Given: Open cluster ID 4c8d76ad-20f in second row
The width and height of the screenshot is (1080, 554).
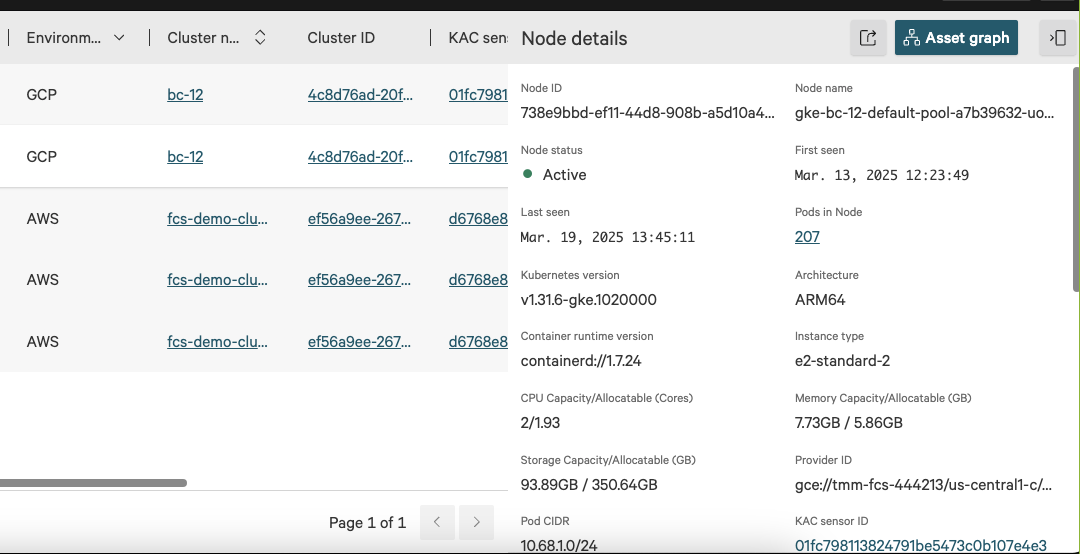Looking at the screenshot, I should click(x=360, y=157).
